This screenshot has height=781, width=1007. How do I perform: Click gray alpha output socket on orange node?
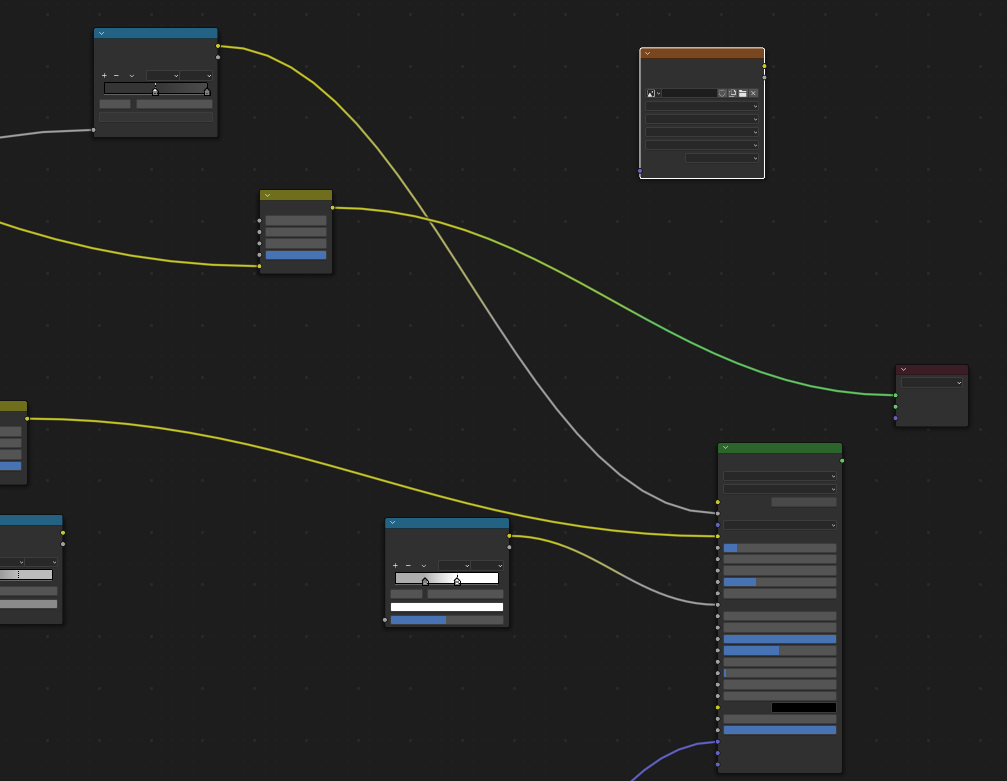tap(764, 78)
